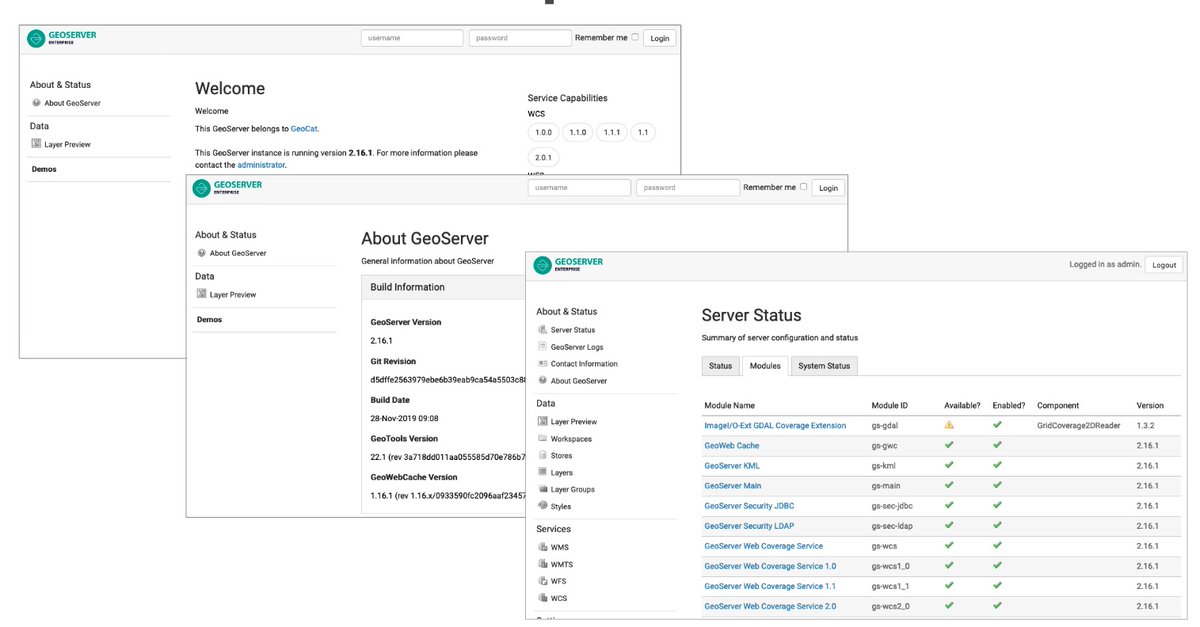Select WCS version 1.1 capability

tap(643, 132)
